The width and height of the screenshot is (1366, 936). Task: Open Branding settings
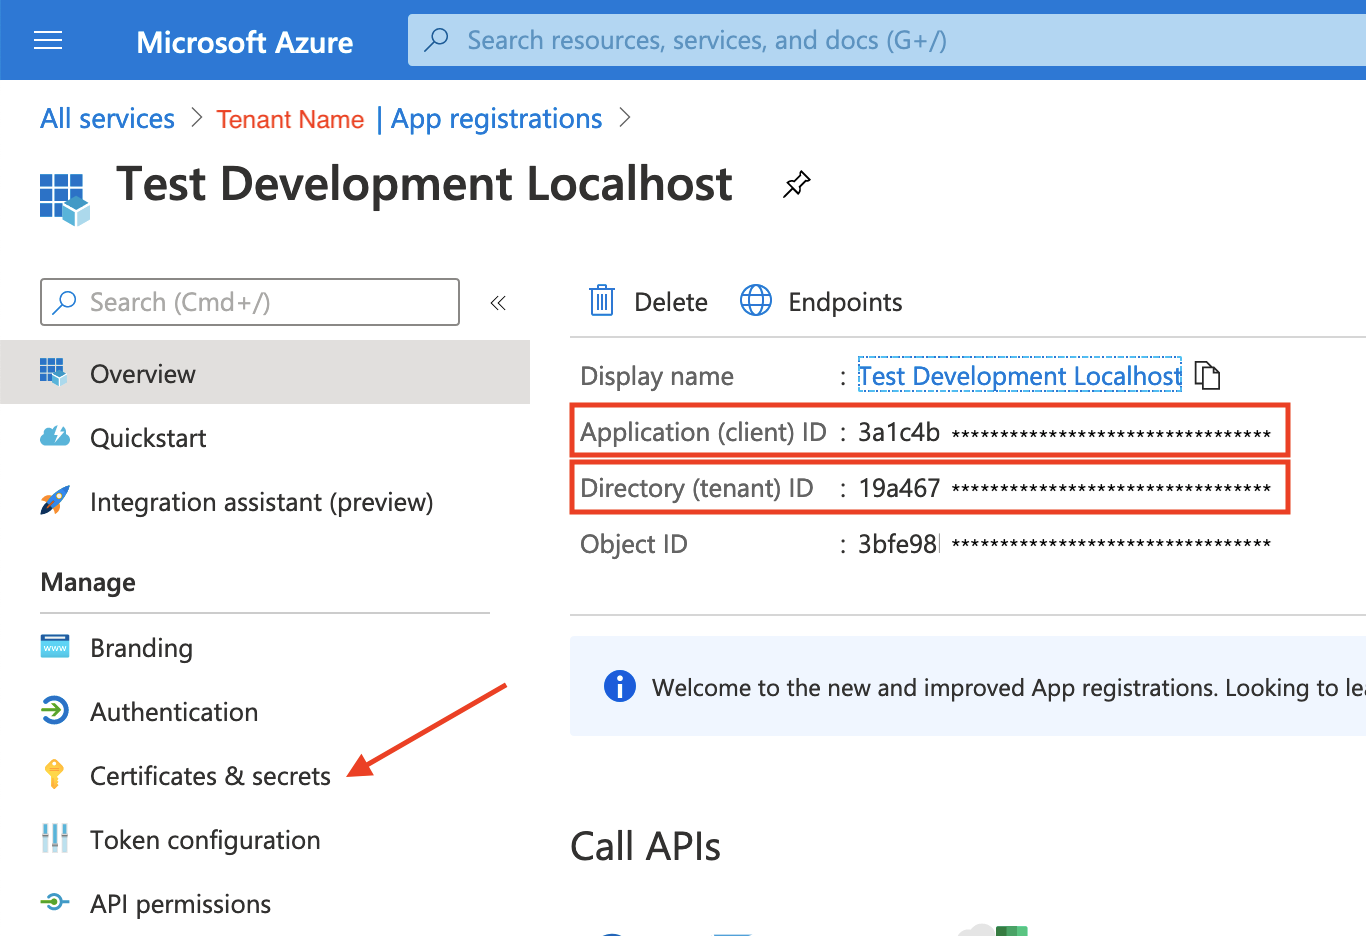coord(141,648)
